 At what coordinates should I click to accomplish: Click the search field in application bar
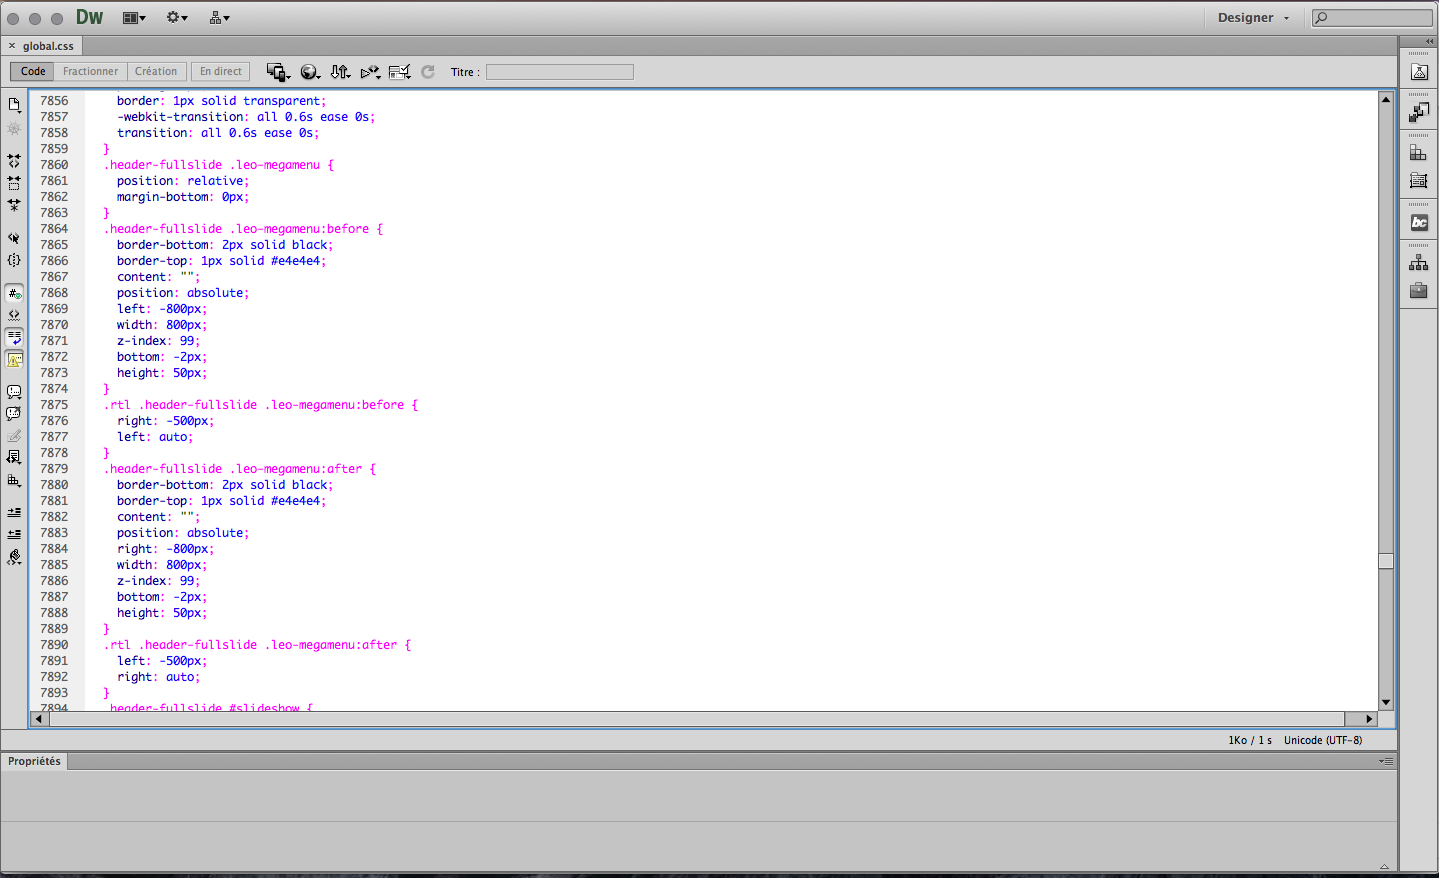click(1372, 18)
